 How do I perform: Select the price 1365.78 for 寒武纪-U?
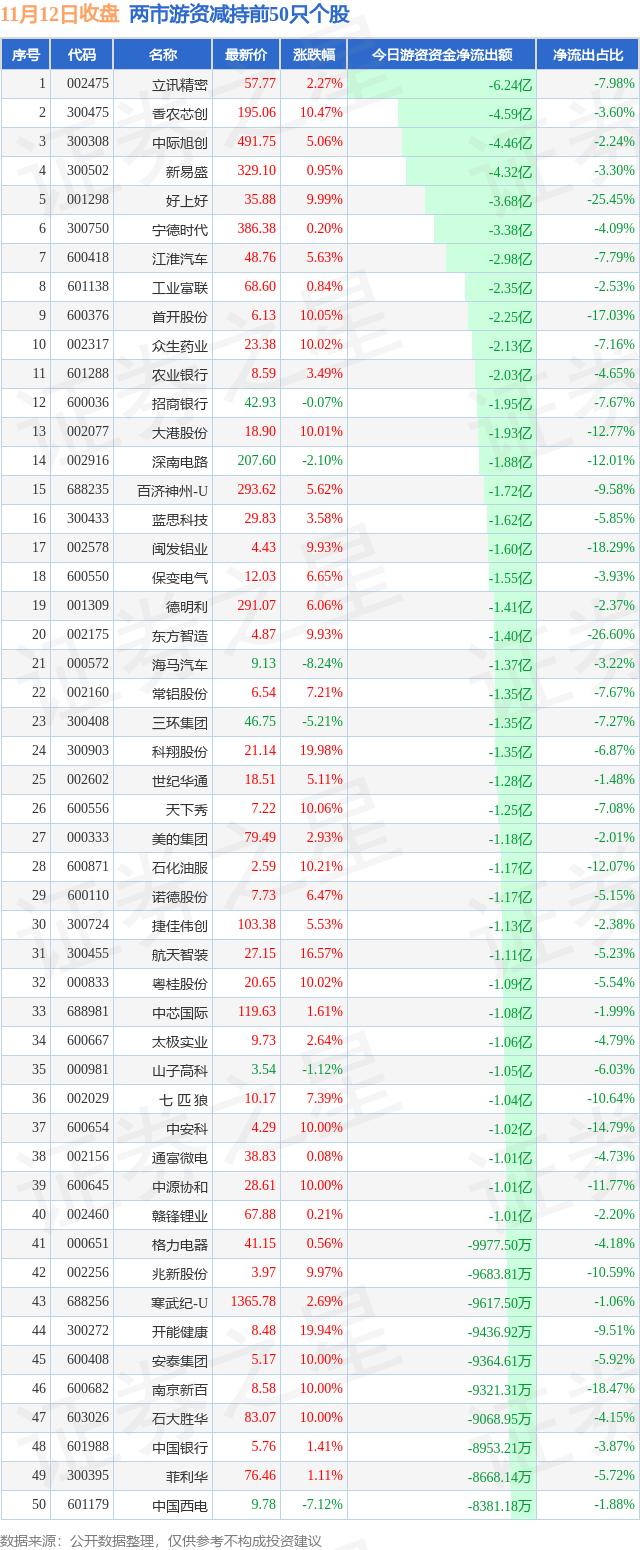[254, 1301]
